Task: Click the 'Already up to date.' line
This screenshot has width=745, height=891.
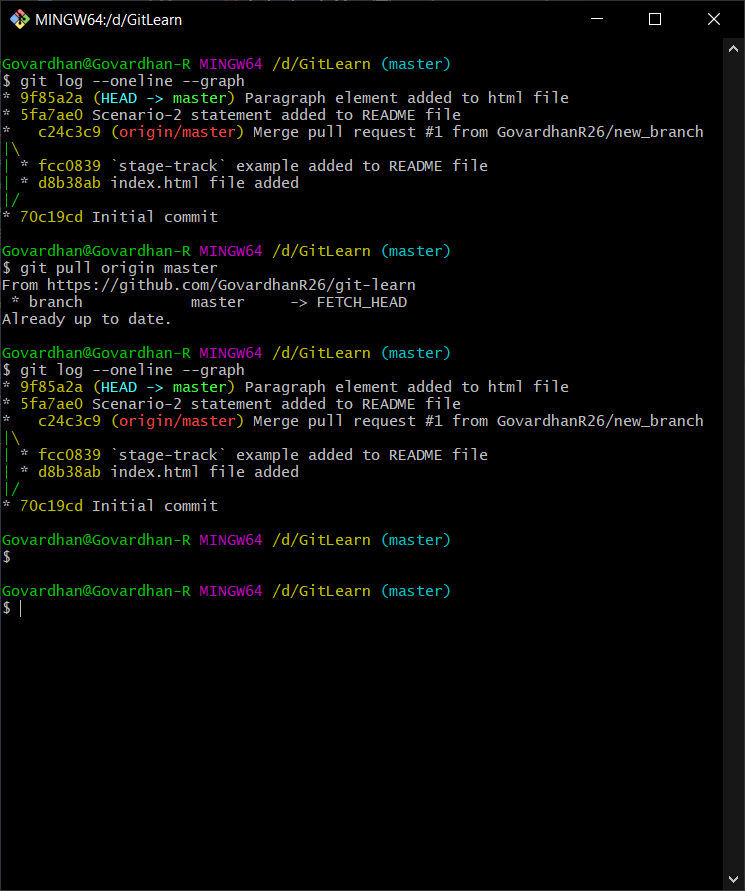Action: [86, 319]
